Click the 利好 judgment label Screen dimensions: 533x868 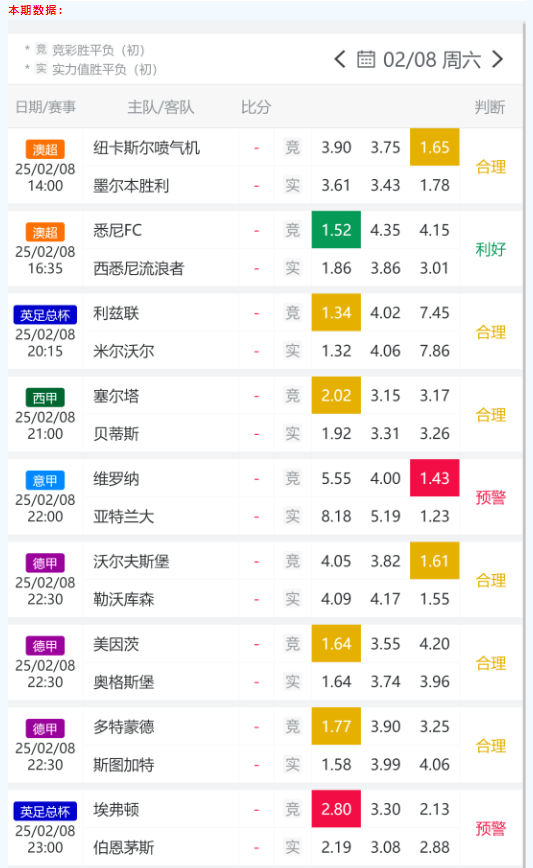(490, 249)
